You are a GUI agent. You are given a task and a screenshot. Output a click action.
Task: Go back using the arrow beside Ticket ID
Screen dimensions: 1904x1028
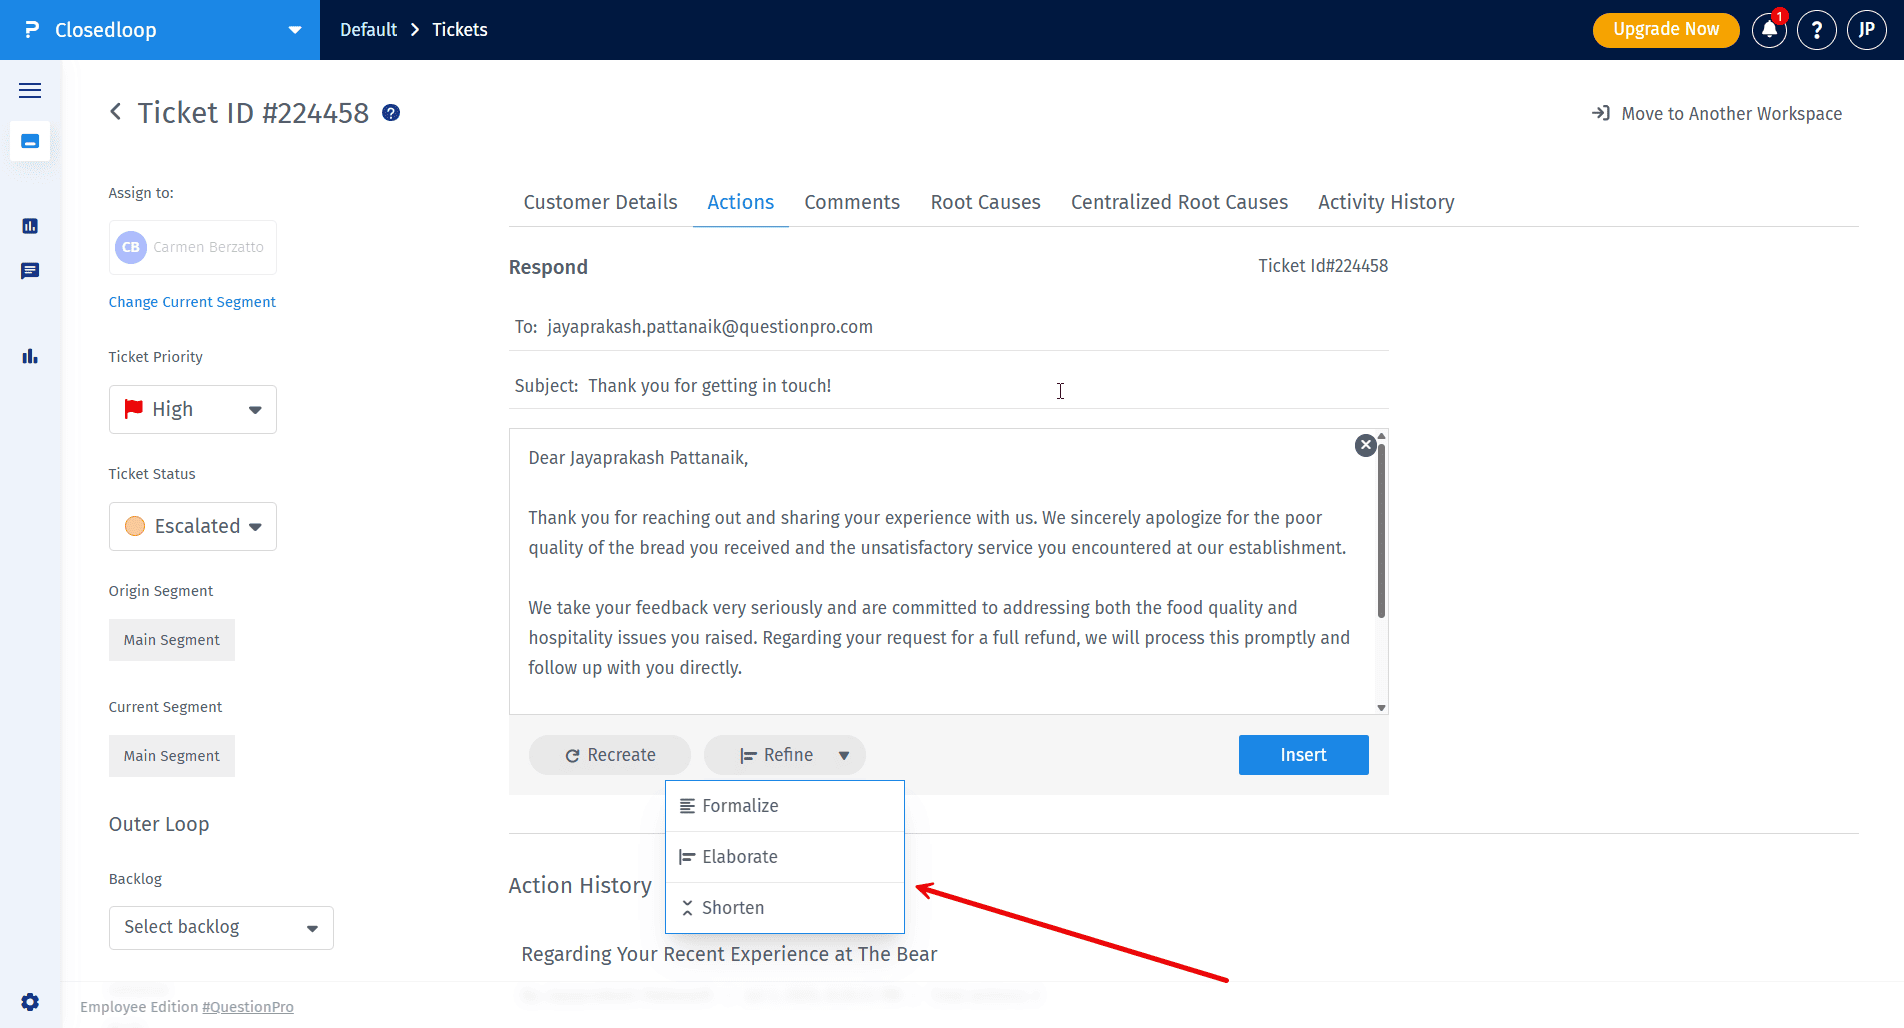116,112
